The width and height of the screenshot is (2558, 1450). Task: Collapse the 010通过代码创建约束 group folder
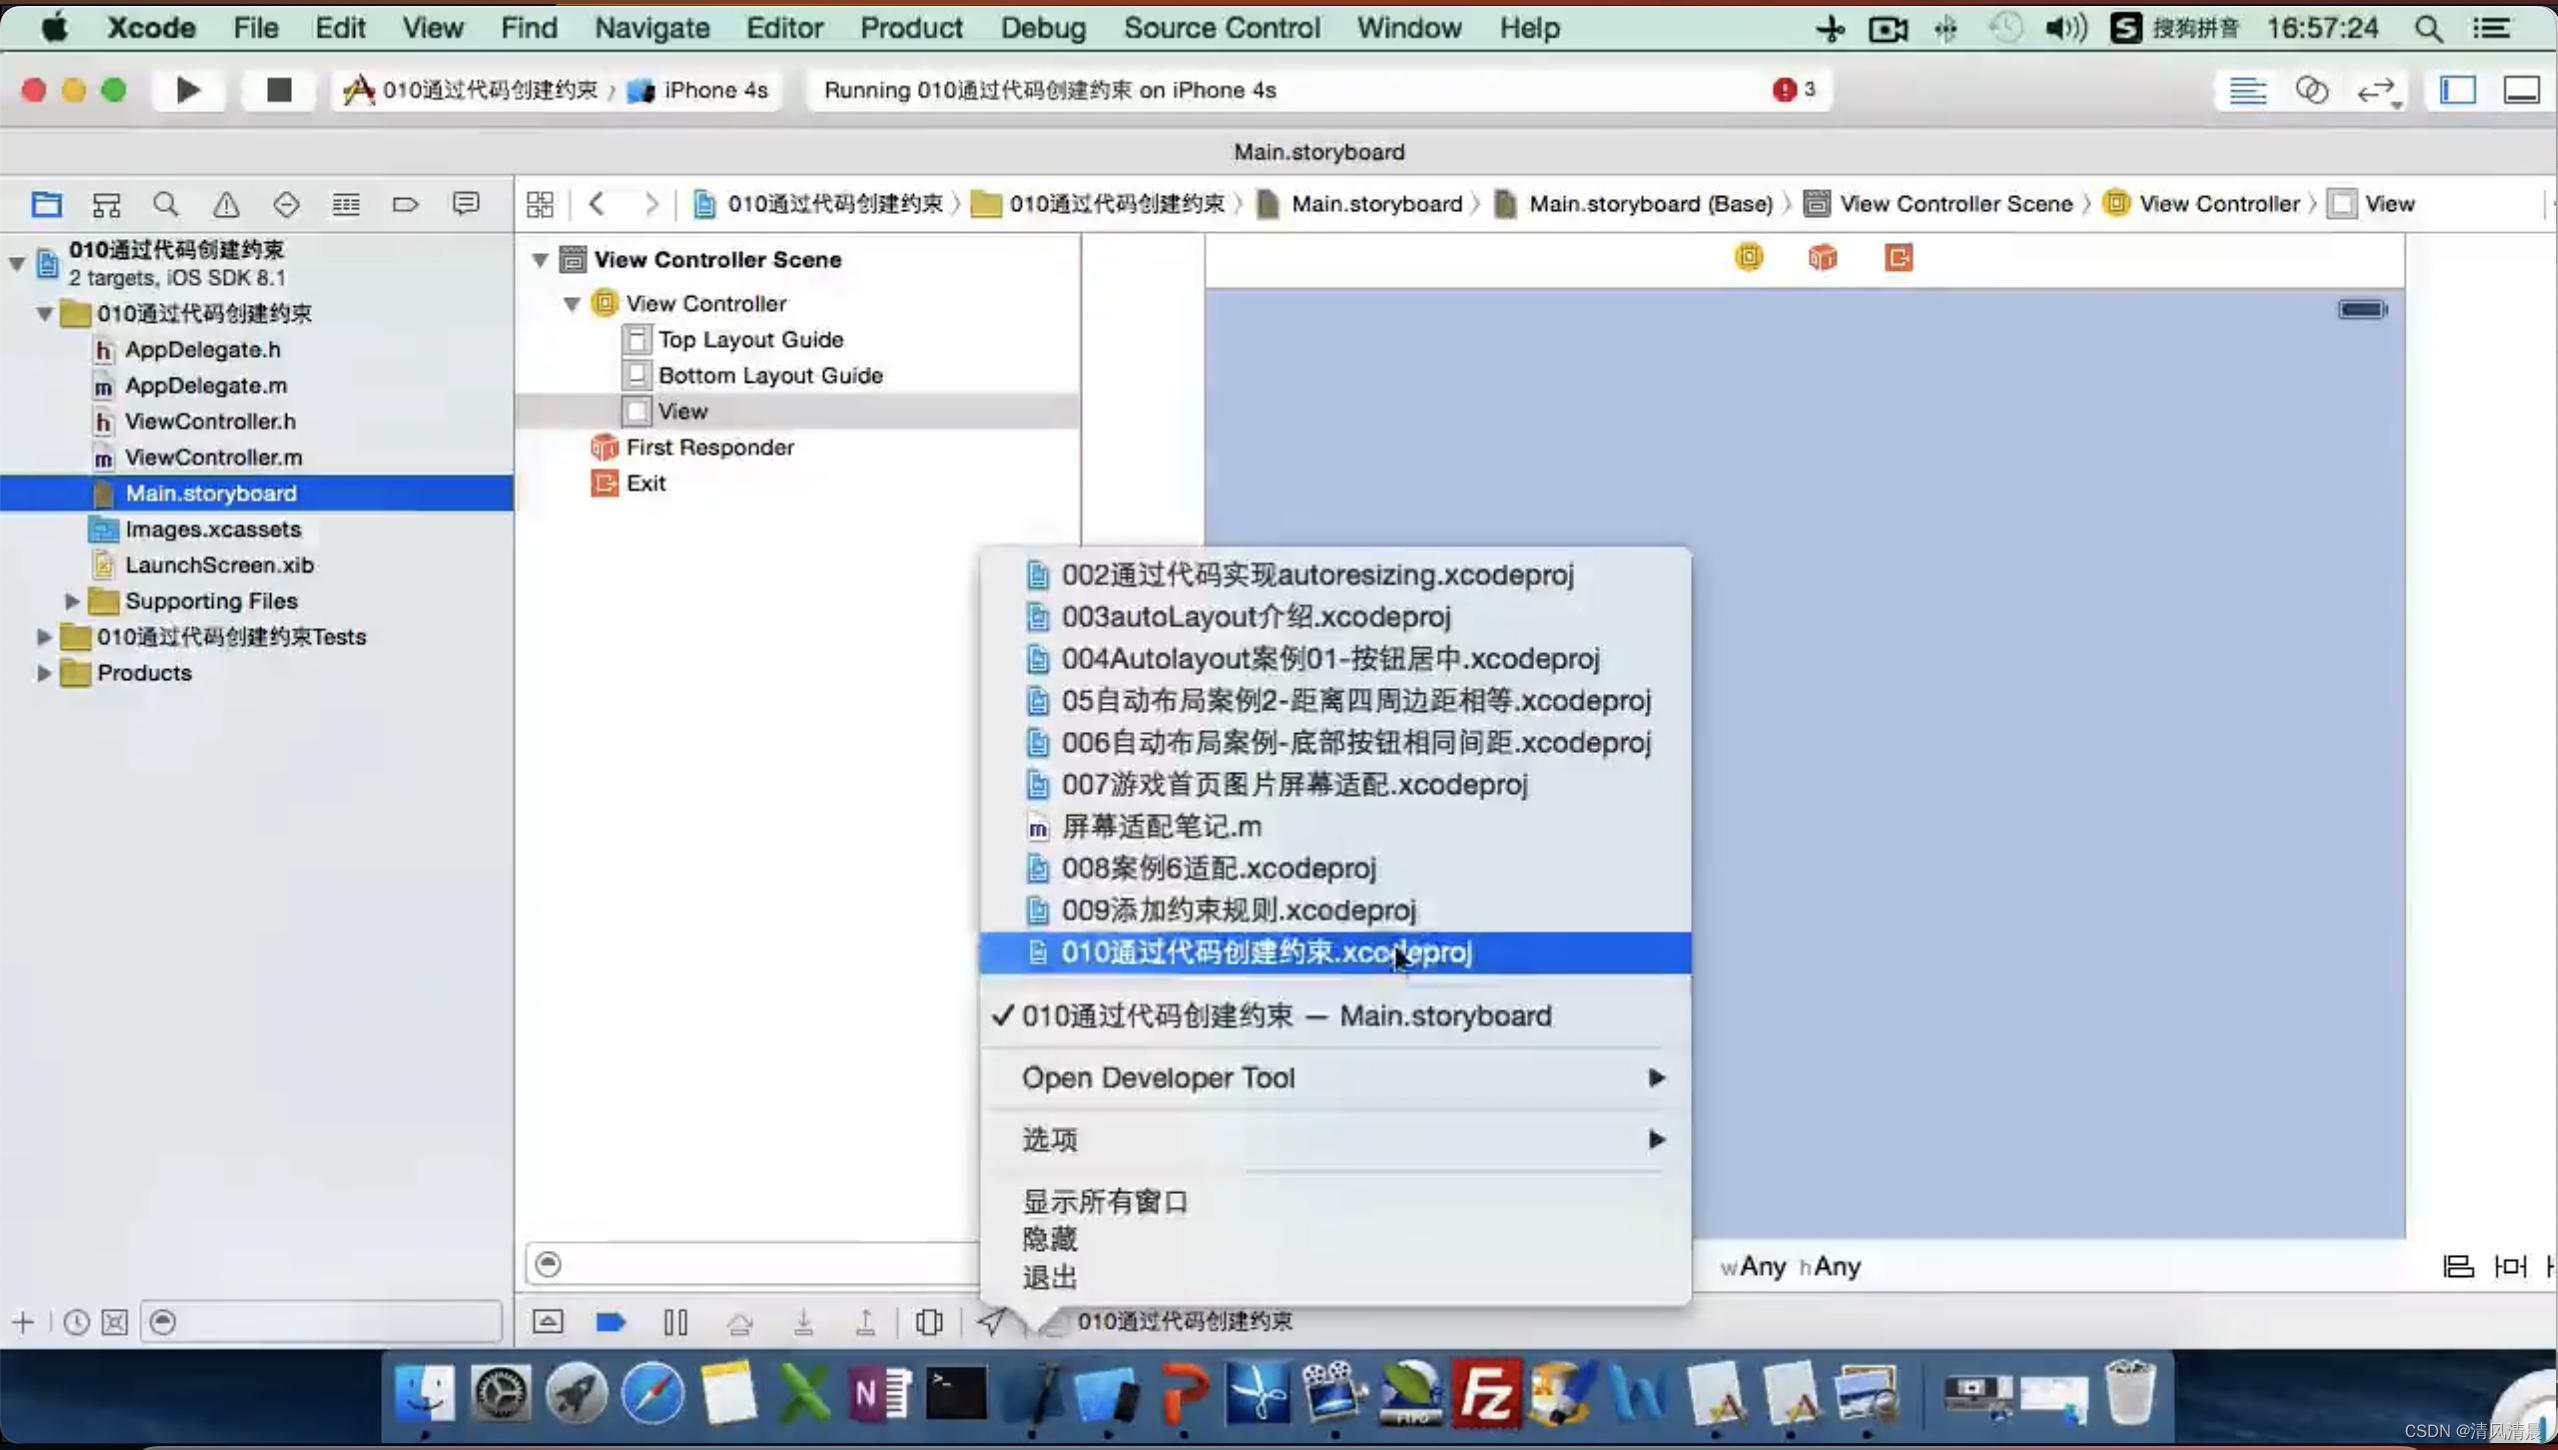pyautogui.click(x=44, y=313)
